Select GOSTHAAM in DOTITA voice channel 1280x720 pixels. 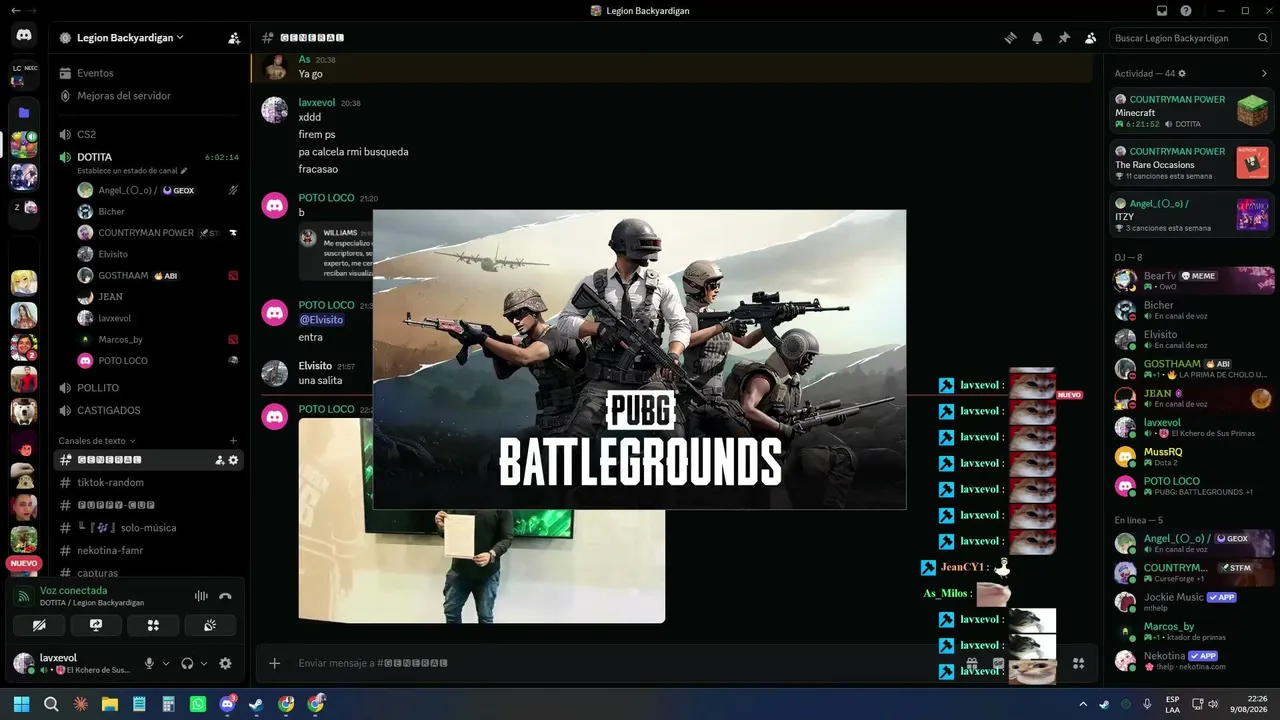pyautogui.click(x=157, y=275)
